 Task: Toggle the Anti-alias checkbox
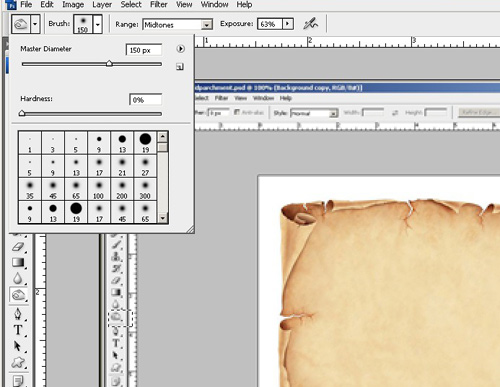[237, 112]
